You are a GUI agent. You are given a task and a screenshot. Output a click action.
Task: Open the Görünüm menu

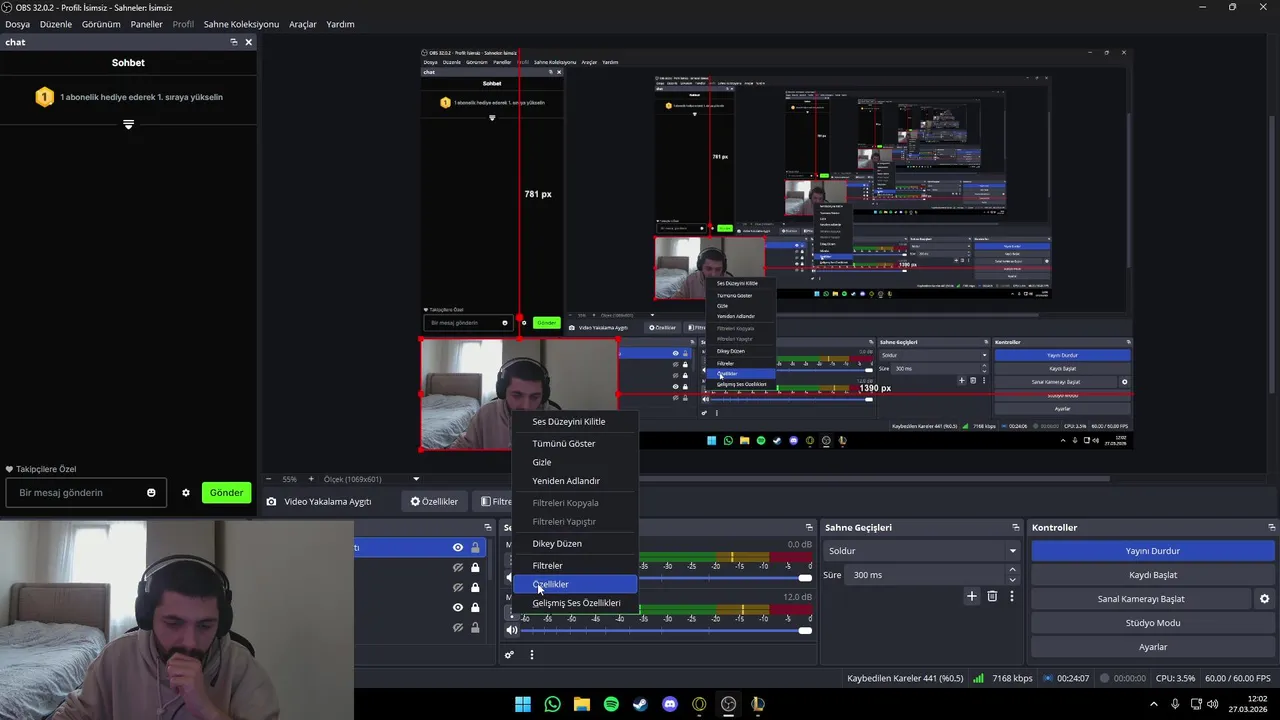click(x=101, y=24)
